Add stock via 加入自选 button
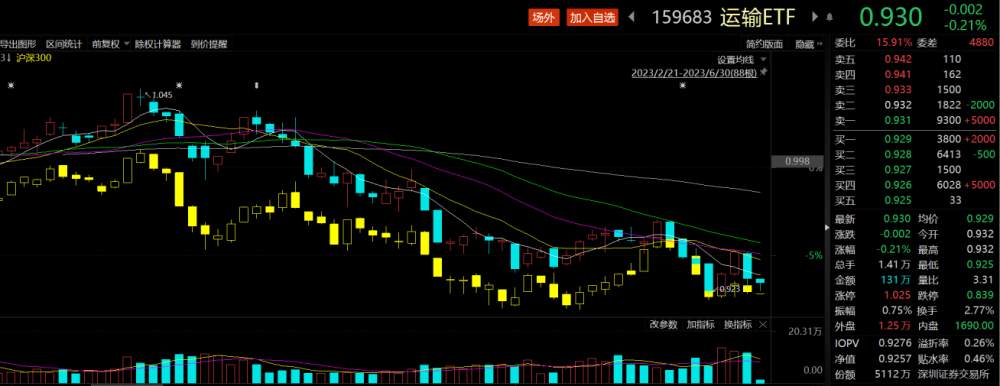Screen dimensions: 1000x386 (592, 18)
